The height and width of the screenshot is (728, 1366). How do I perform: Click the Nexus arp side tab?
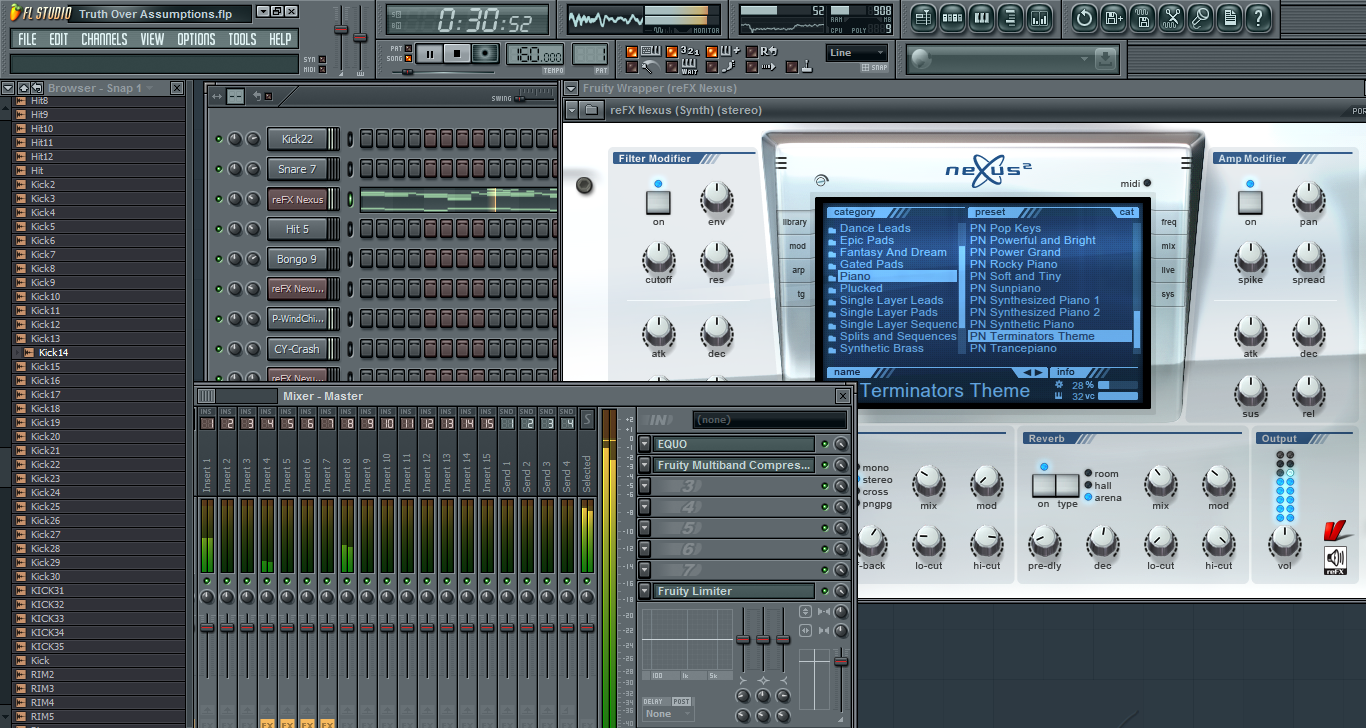click(798, 270)
